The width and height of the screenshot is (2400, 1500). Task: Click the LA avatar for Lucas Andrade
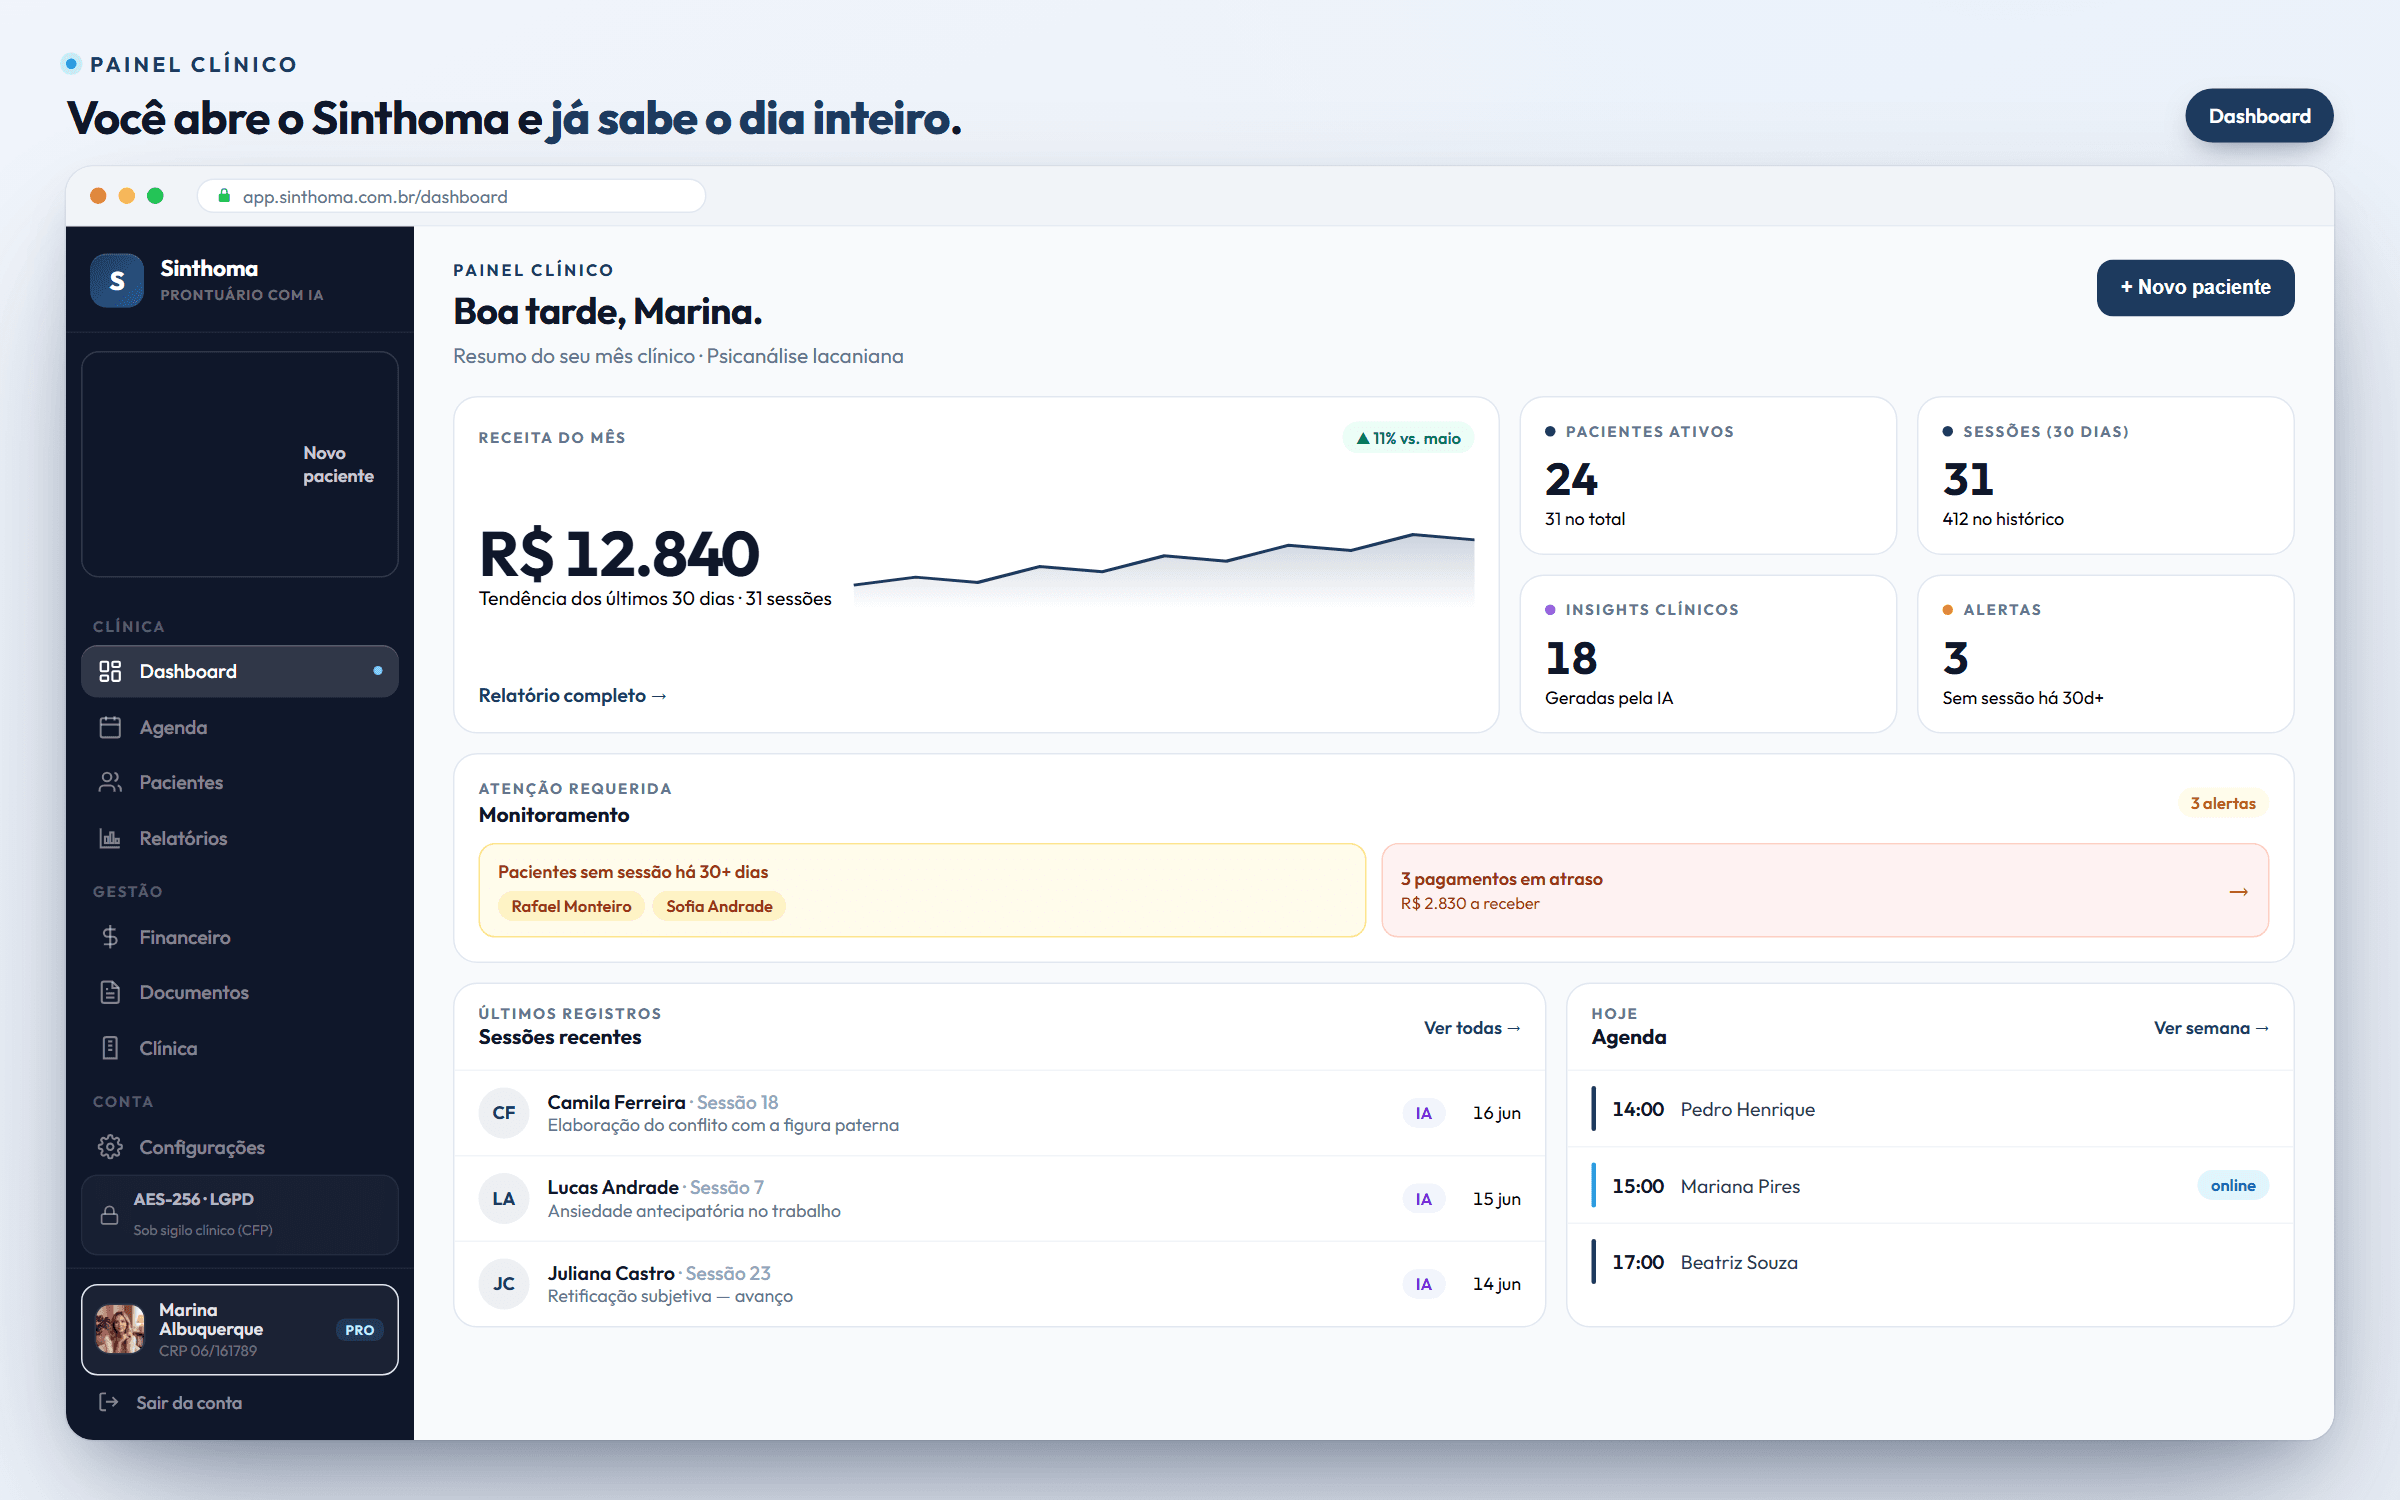(x=504, y=1199)
